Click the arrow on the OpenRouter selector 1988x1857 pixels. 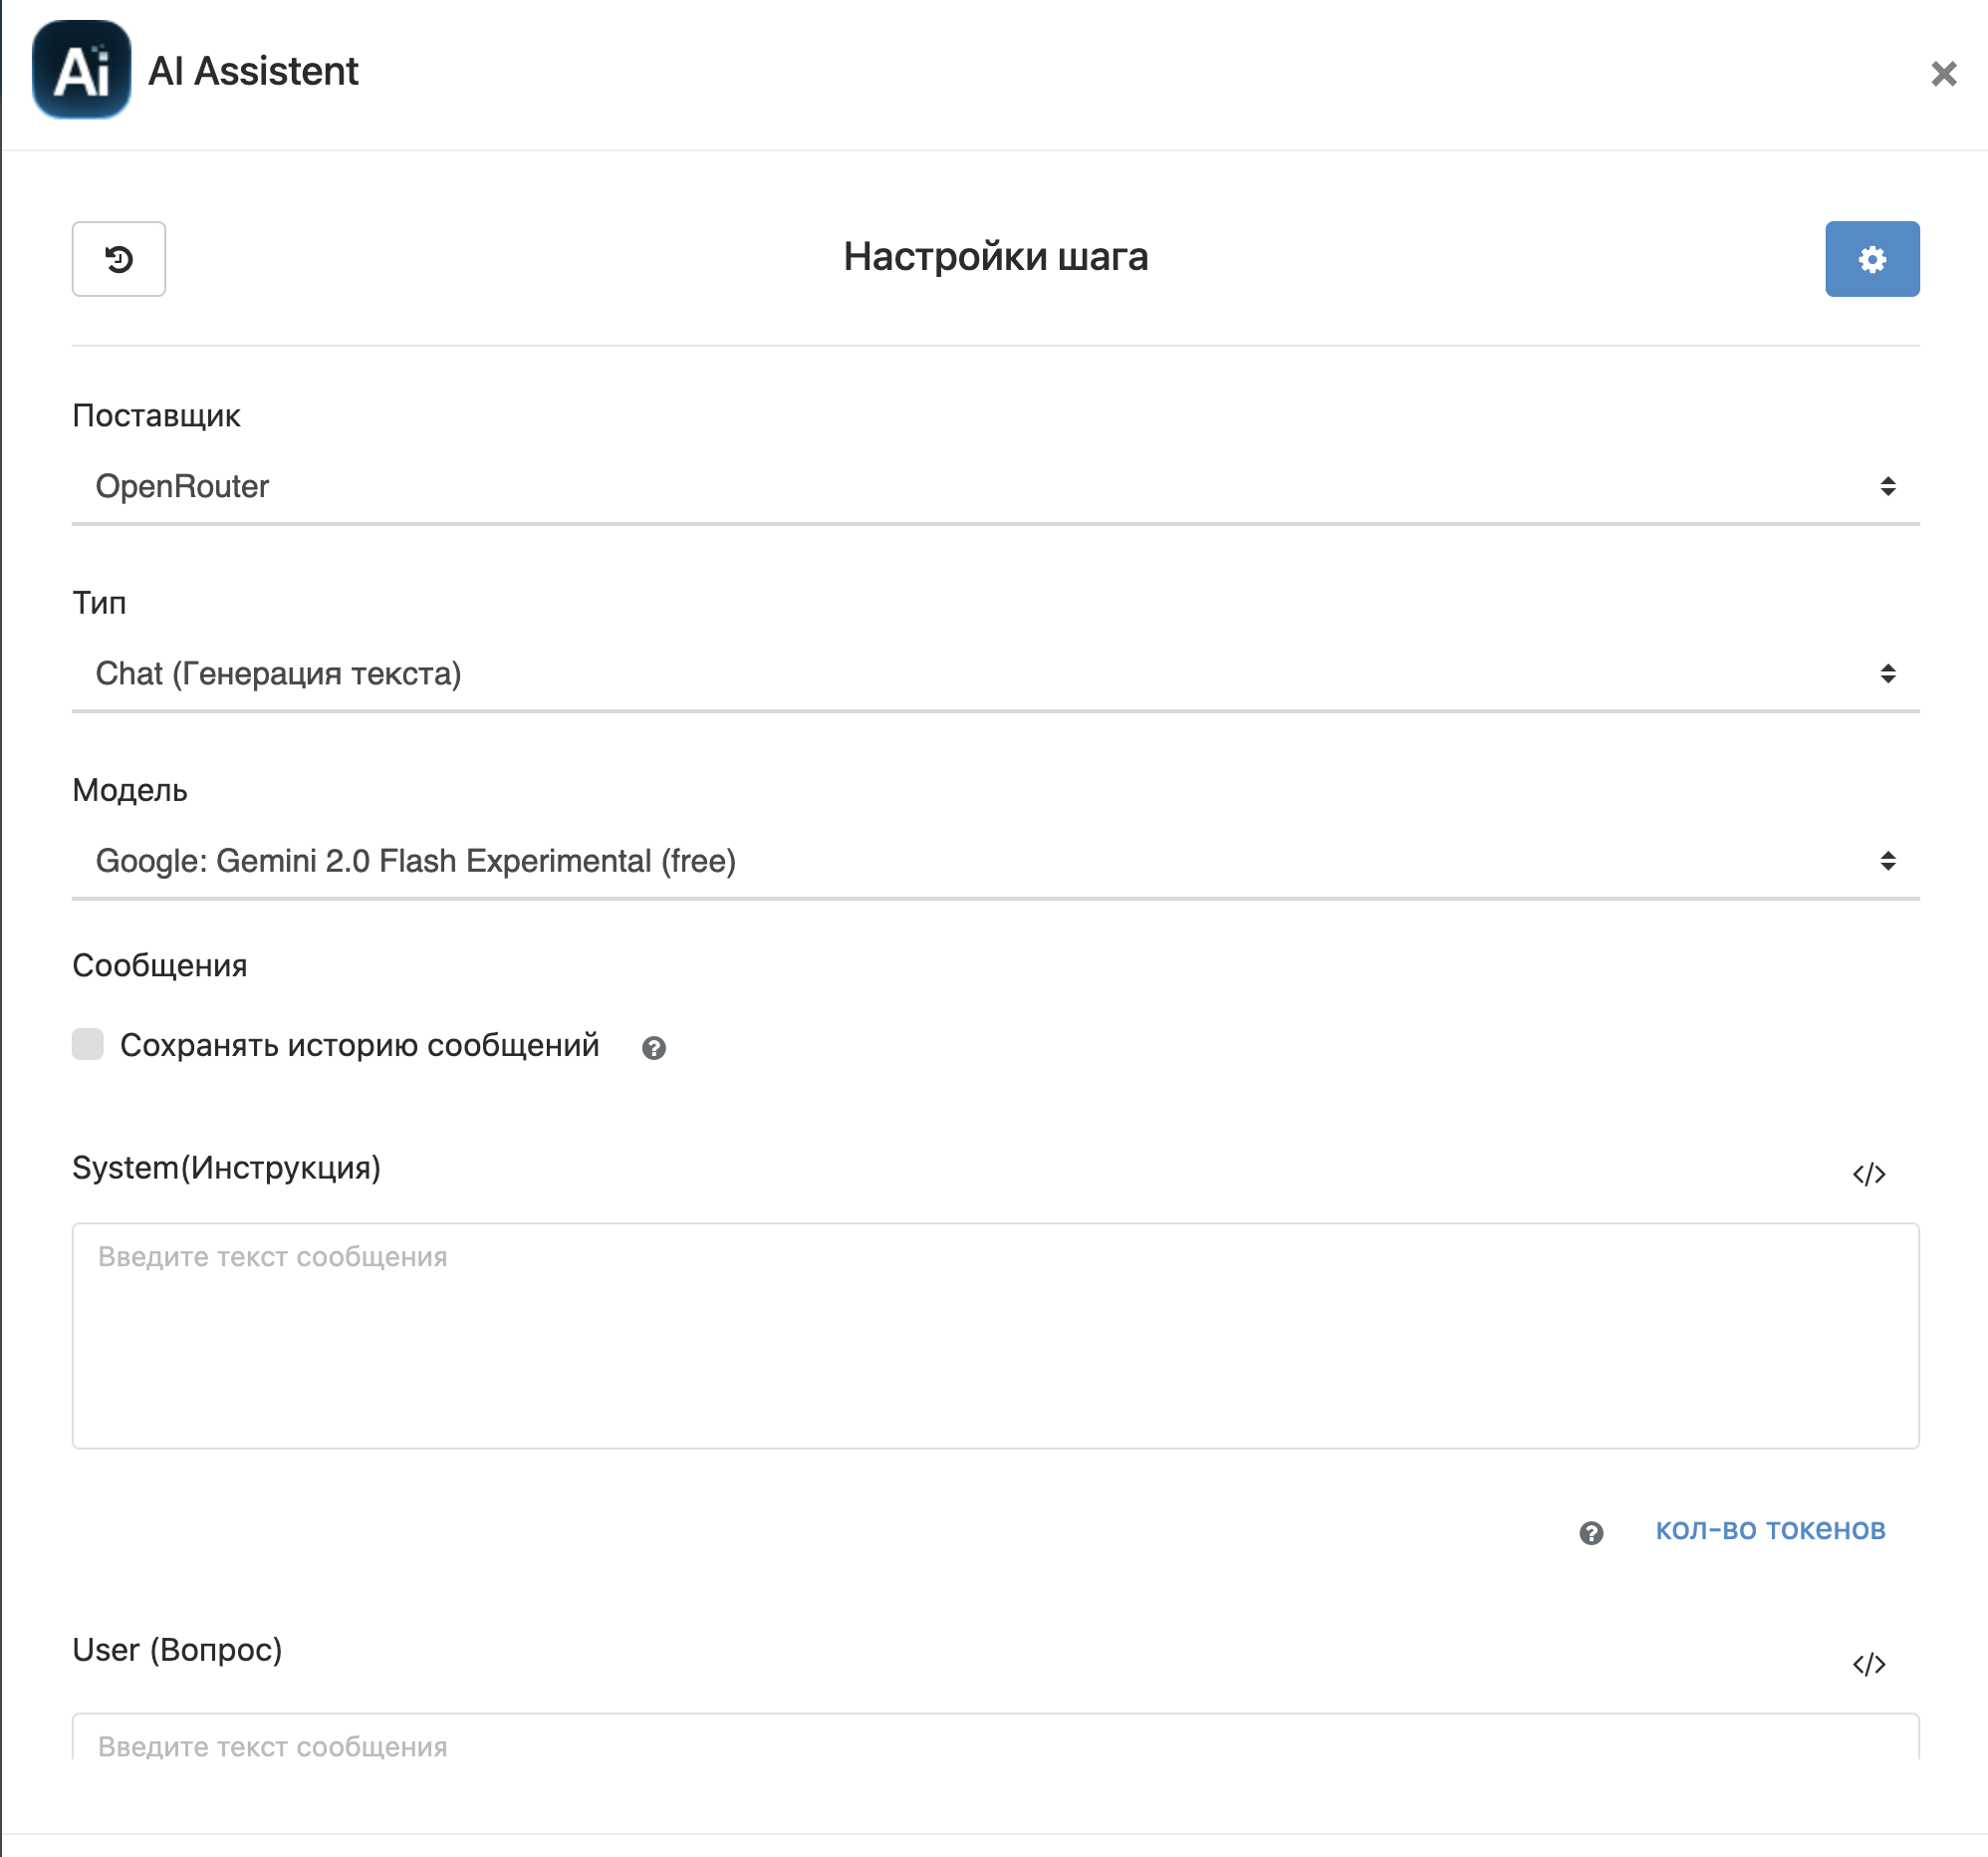tap(1886, 487)
